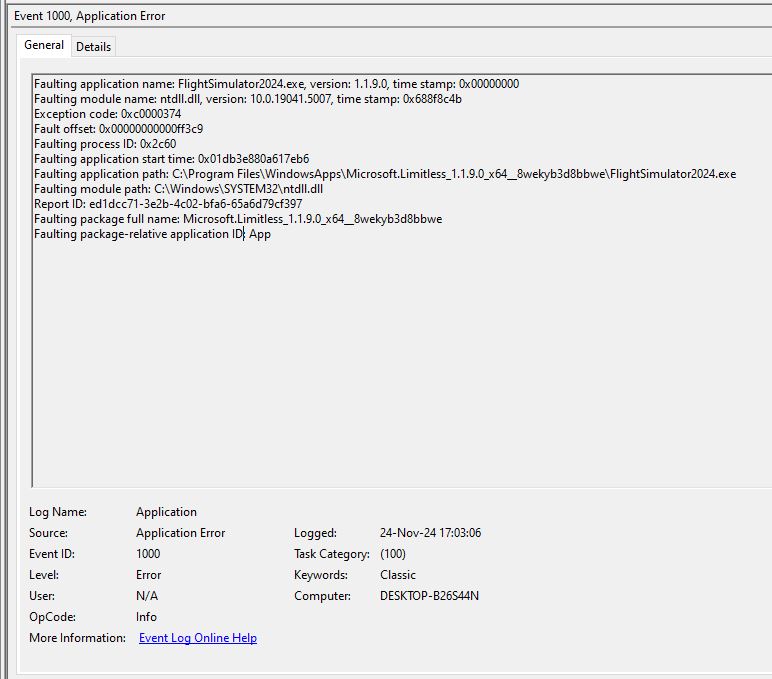Click the package-relative application ID line

coord(152,234)
